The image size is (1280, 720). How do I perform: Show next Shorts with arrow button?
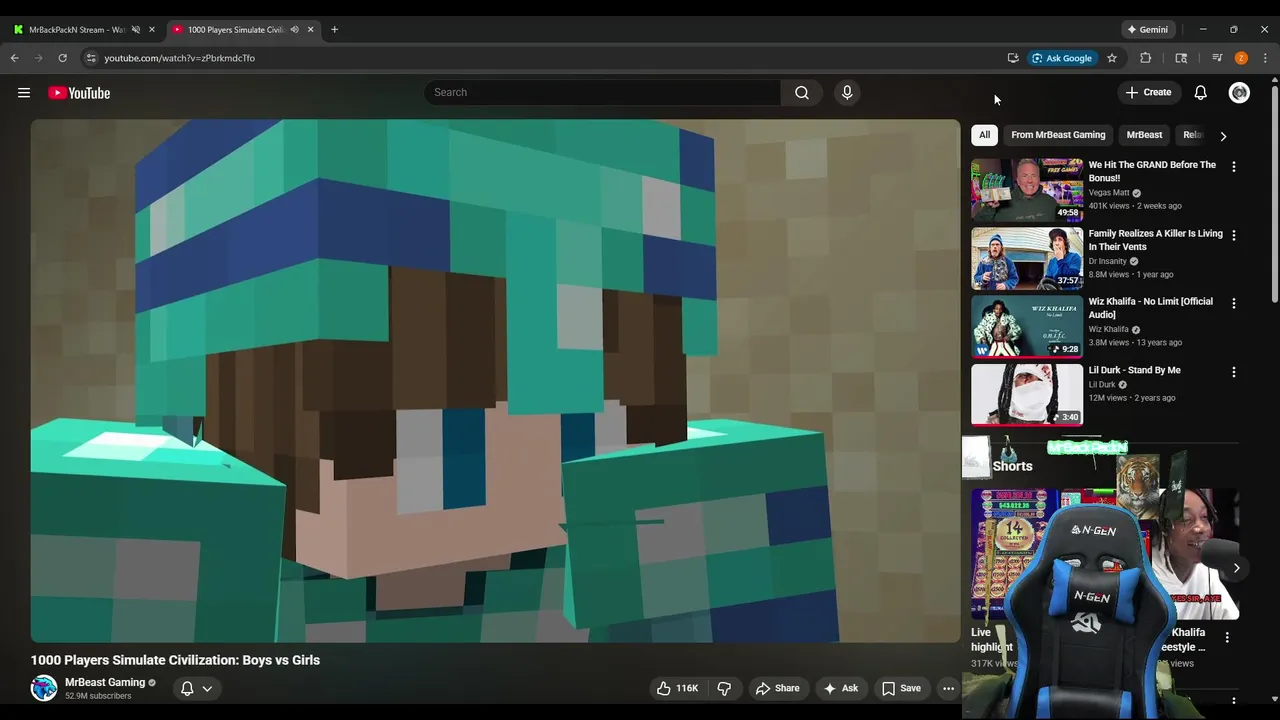point(1236,568)
